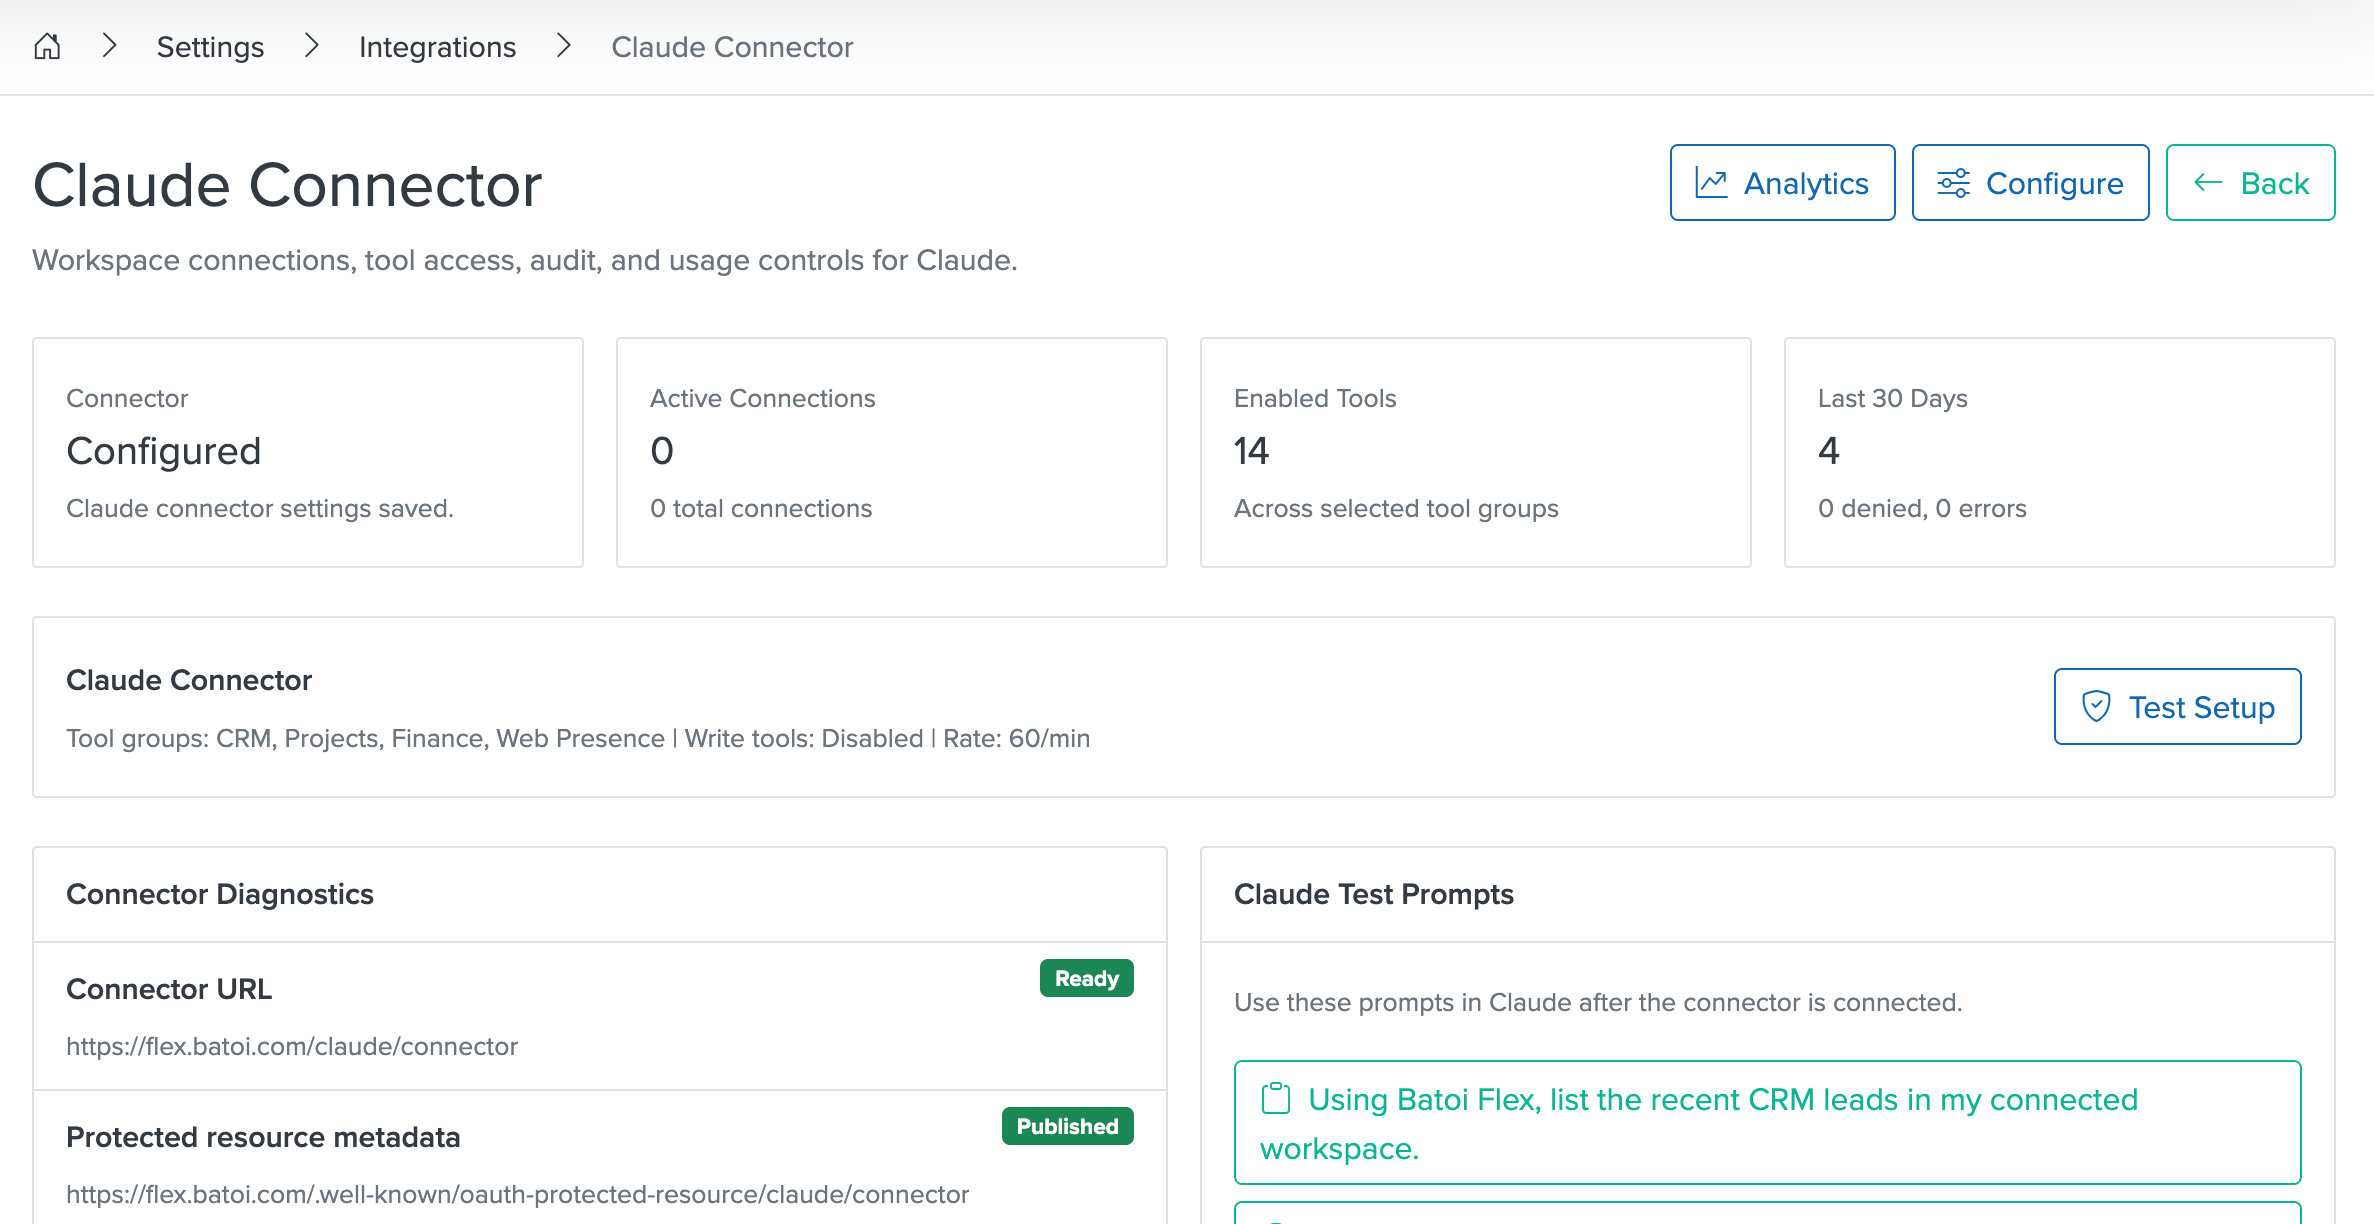This screenshot has width=2374, height=1224.
Task: Click the Configure sliders icon
Action: click(x=1953, y=183)
